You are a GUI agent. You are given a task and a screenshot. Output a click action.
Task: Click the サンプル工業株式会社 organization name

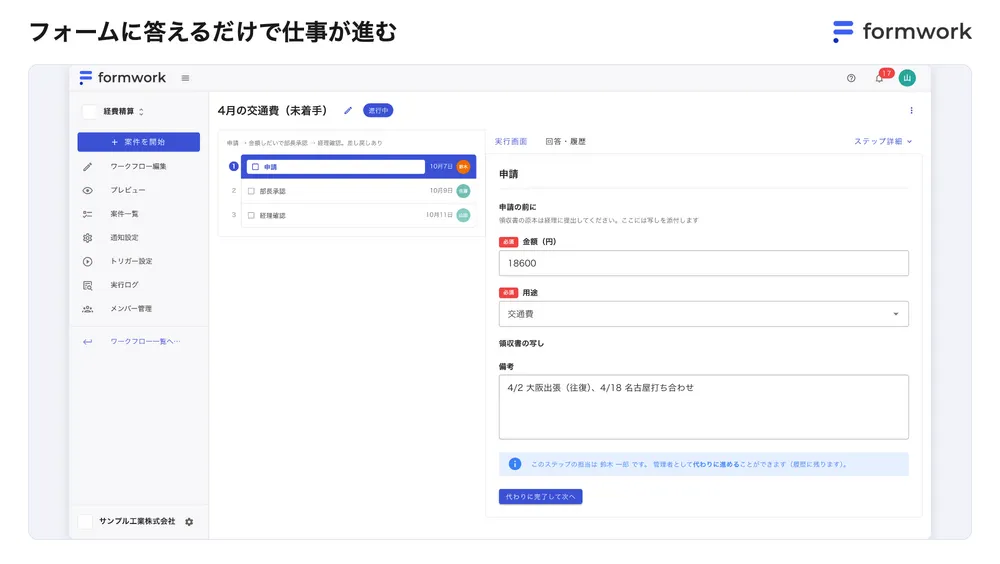point(136,521)
